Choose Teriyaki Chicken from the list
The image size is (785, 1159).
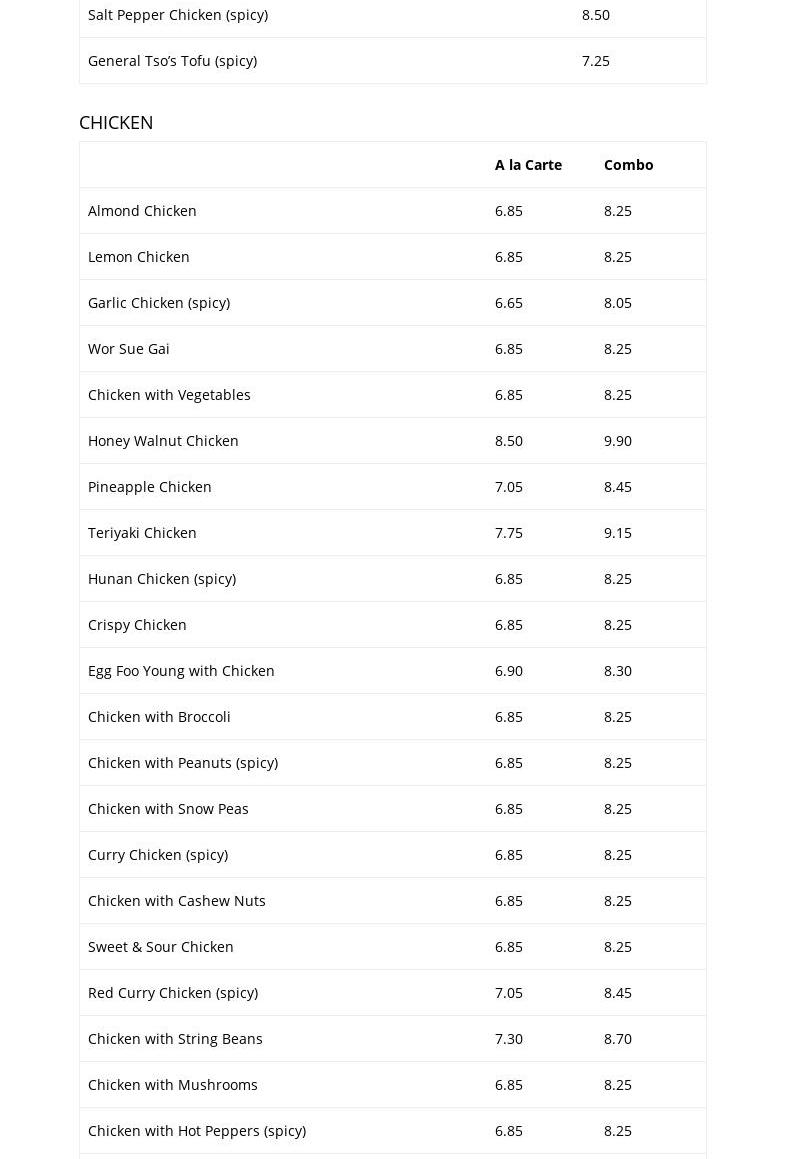(142, 532)
